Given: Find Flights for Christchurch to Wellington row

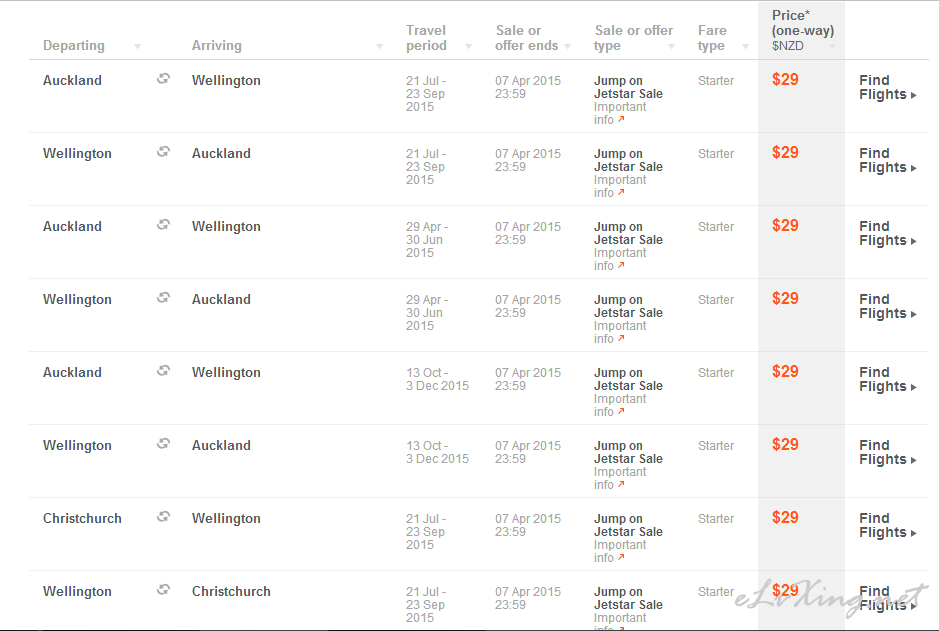Looking at the screenshot, I should (887, 526).
